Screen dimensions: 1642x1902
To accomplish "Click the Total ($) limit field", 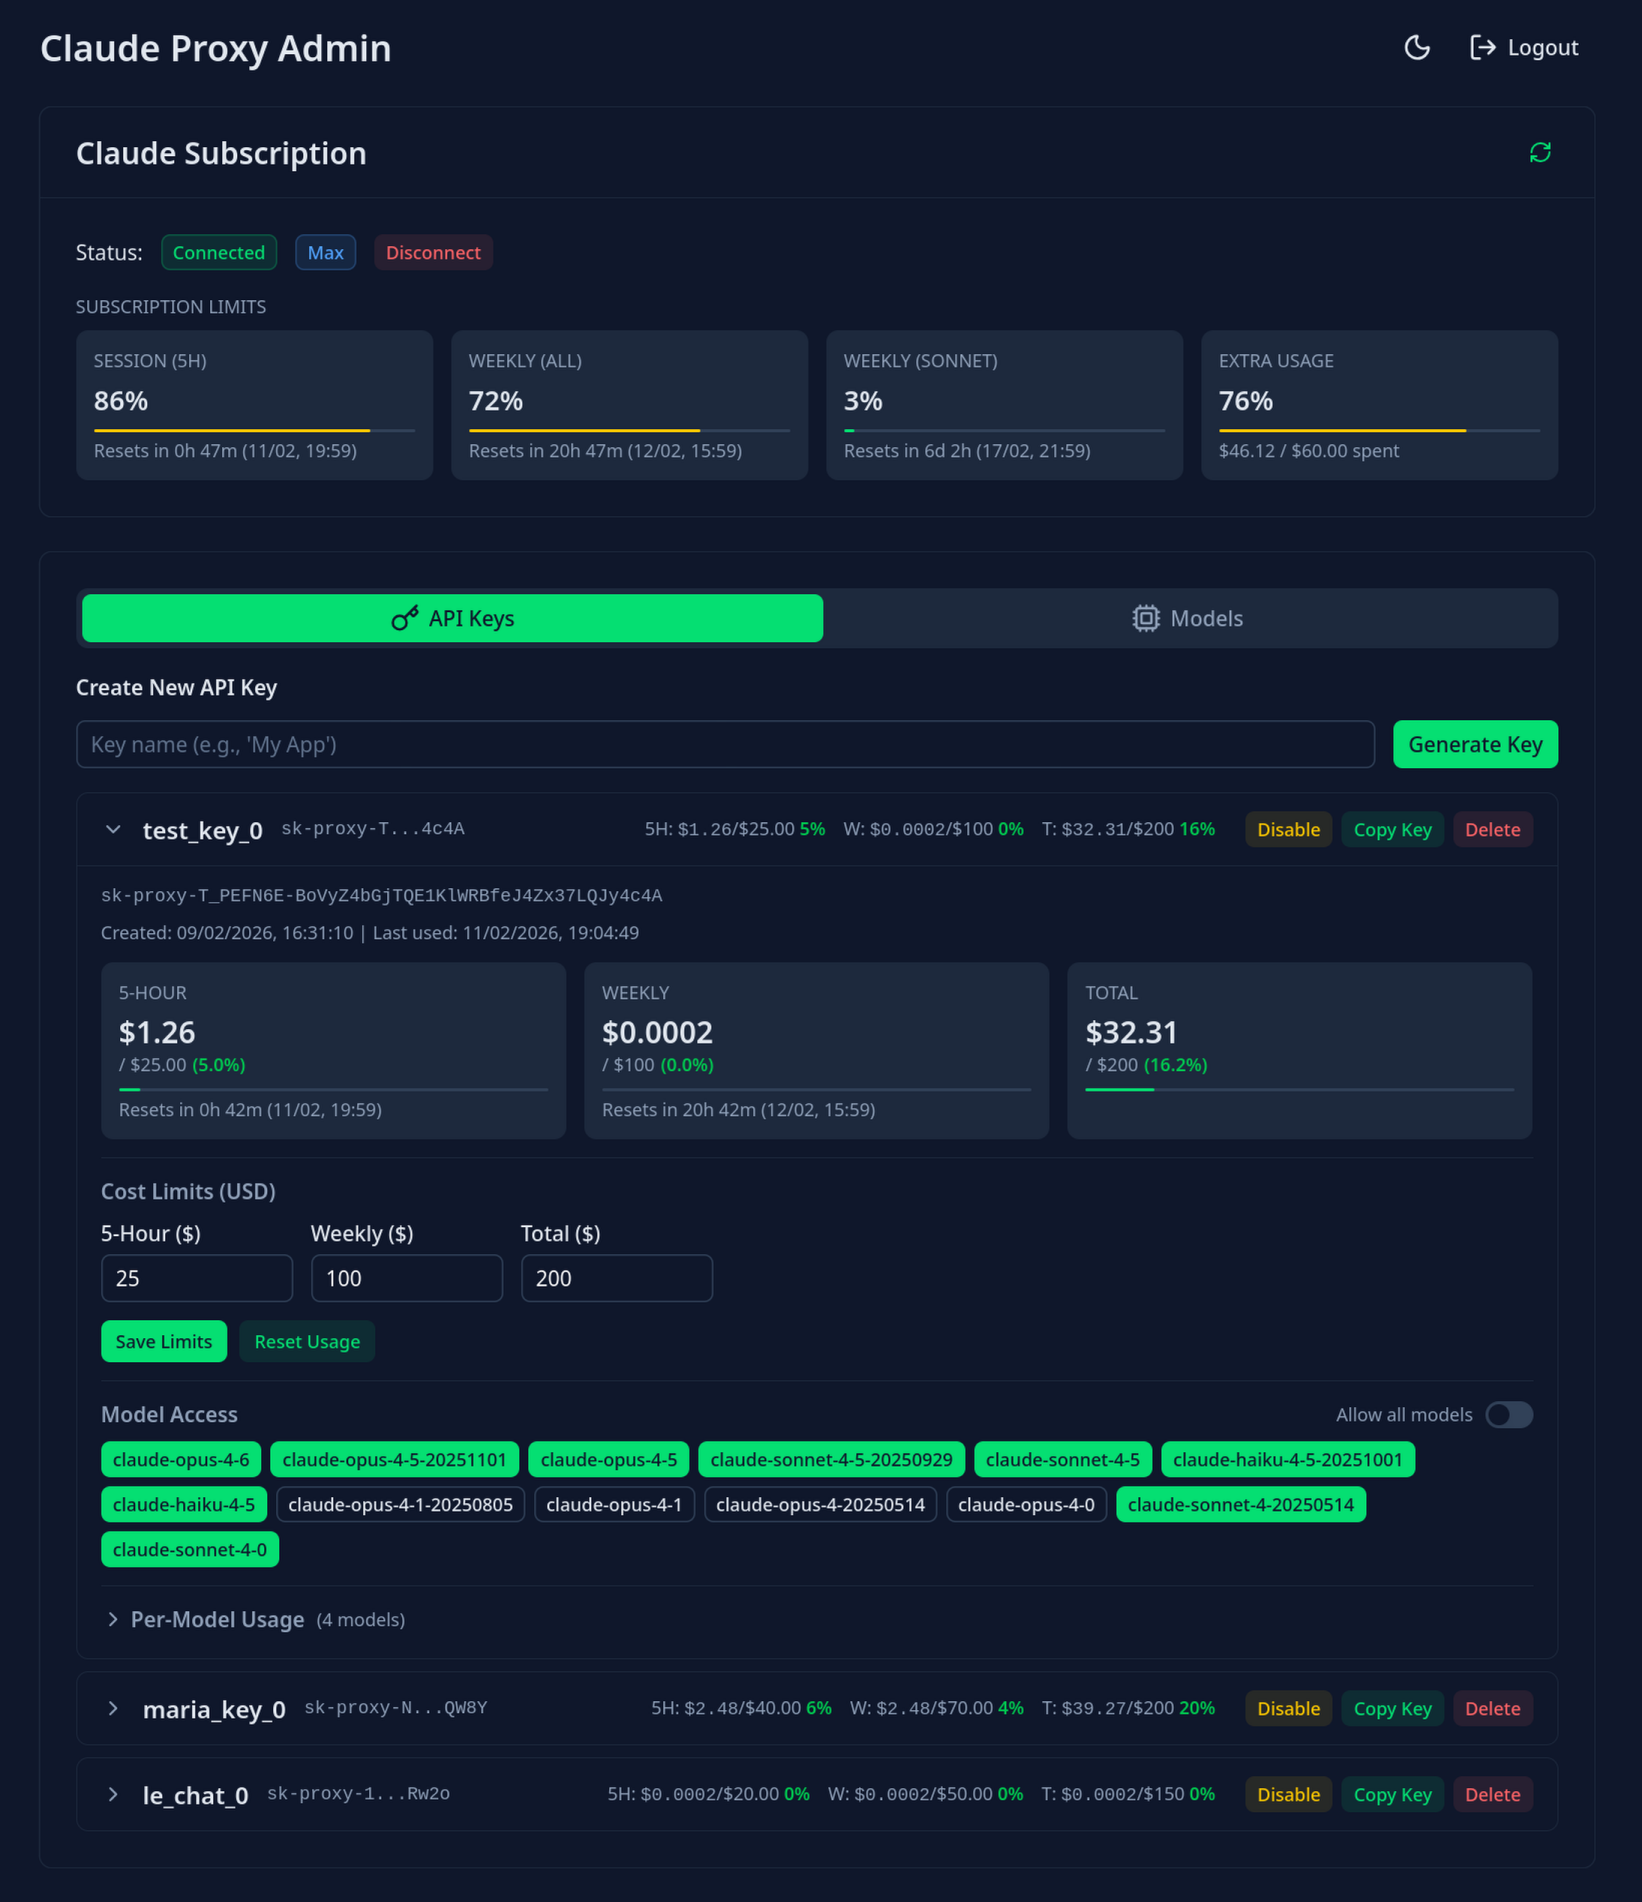I will tap(617, 1278).
